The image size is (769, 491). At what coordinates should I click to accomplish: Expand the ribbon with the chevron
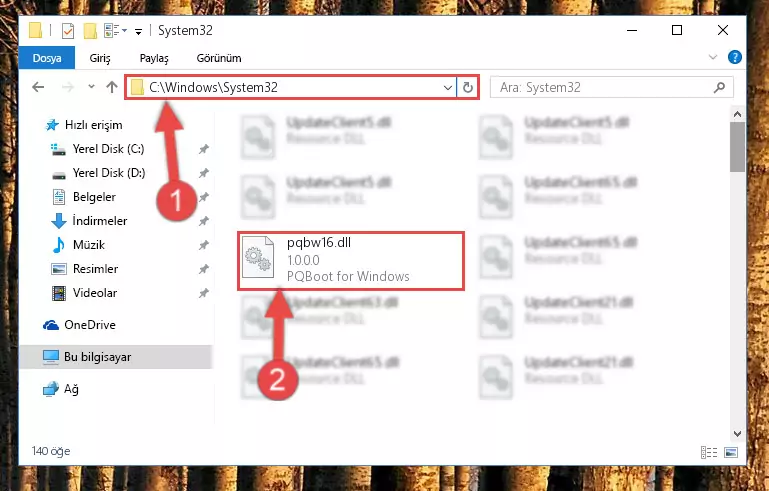click(713, 57)
